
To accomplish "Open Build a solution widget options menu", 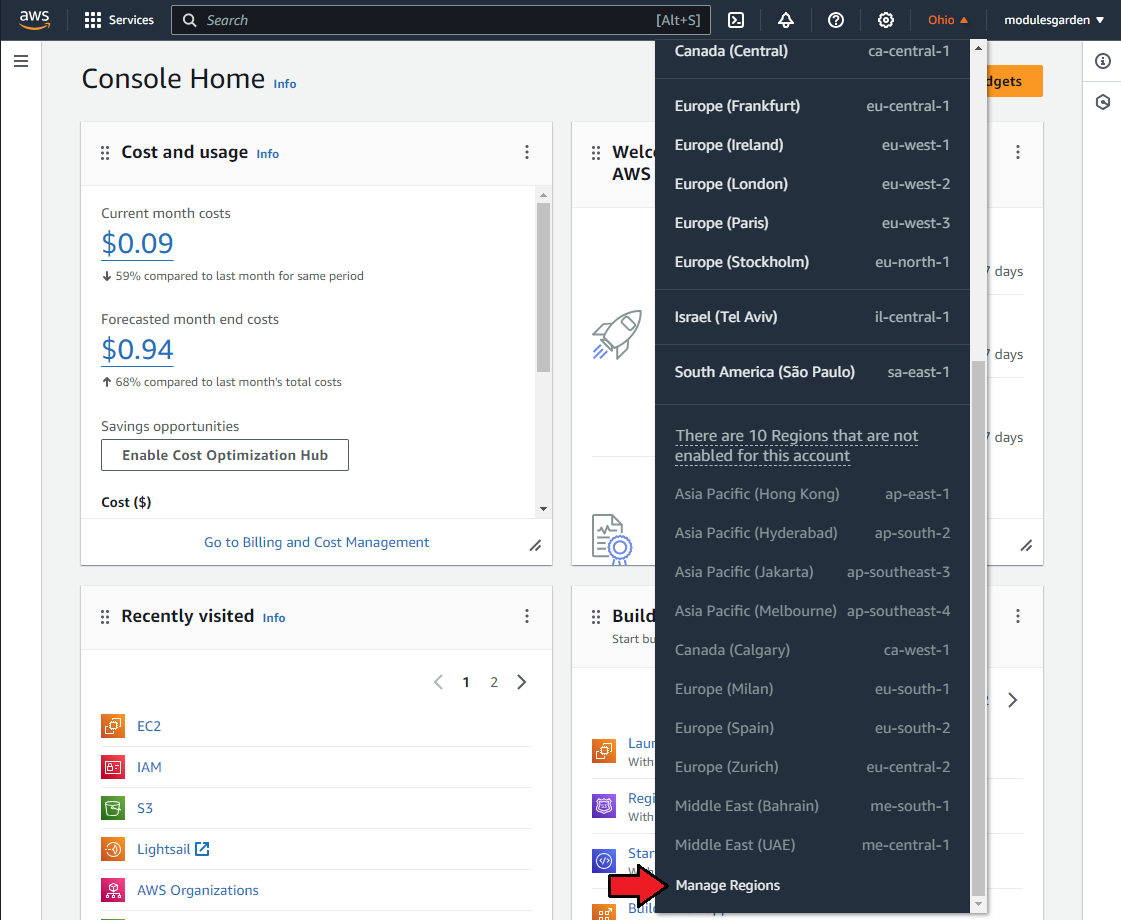I will point(1018,616).
